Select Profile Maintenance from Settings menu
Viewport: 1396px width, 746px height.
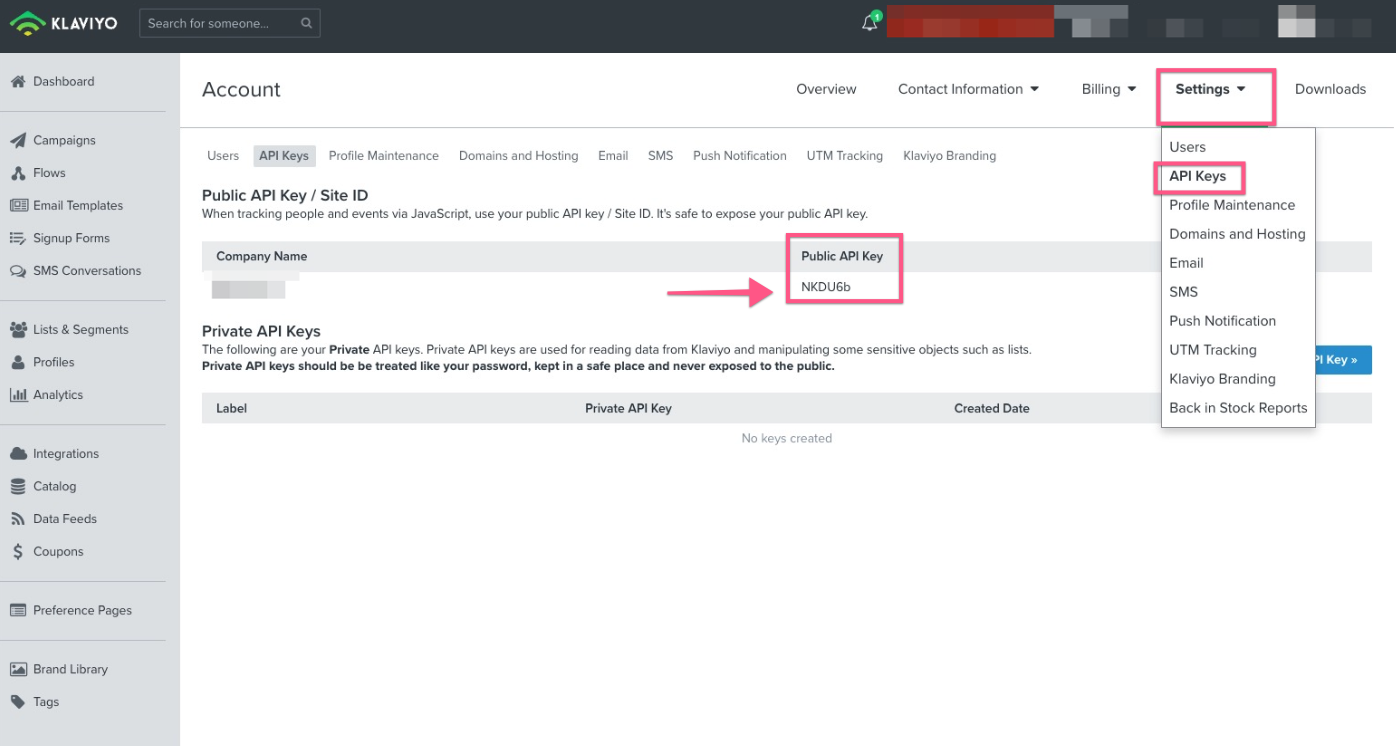(x=1232, y=205)
